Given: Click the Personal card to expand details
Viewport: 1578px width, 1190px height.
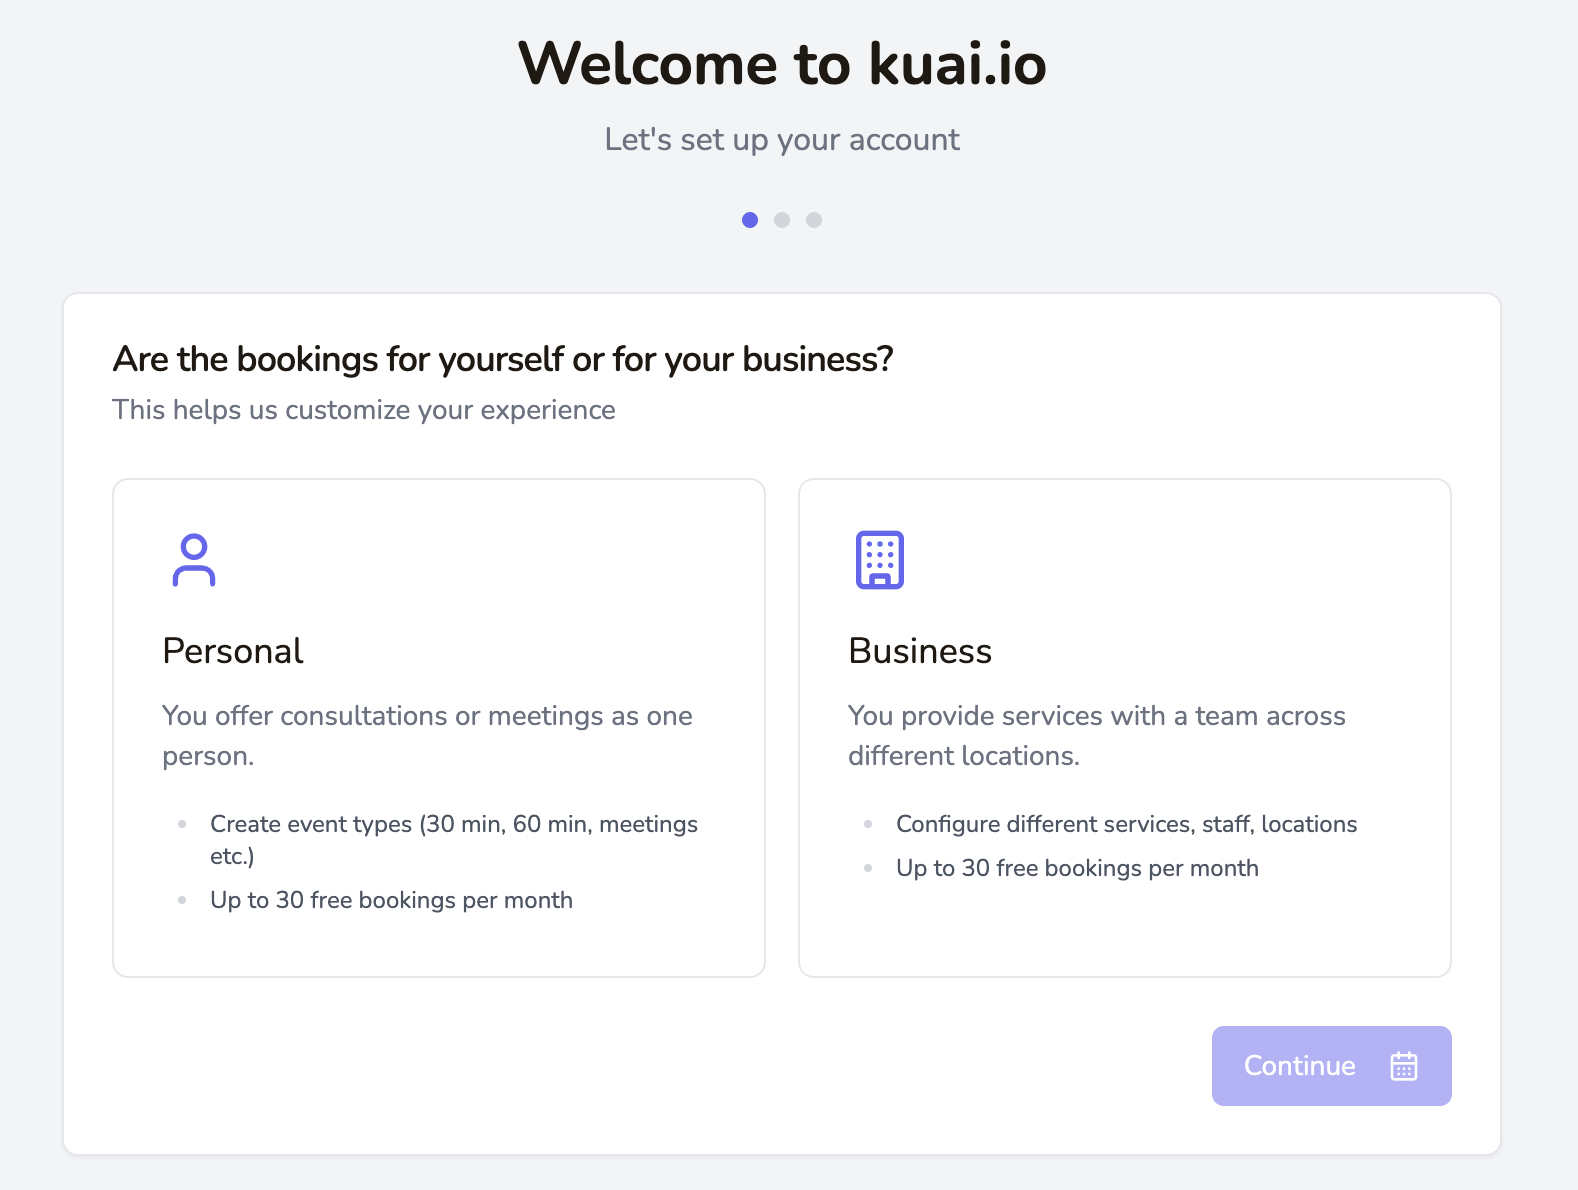Looking at the screenshot, I should point(438,727).
